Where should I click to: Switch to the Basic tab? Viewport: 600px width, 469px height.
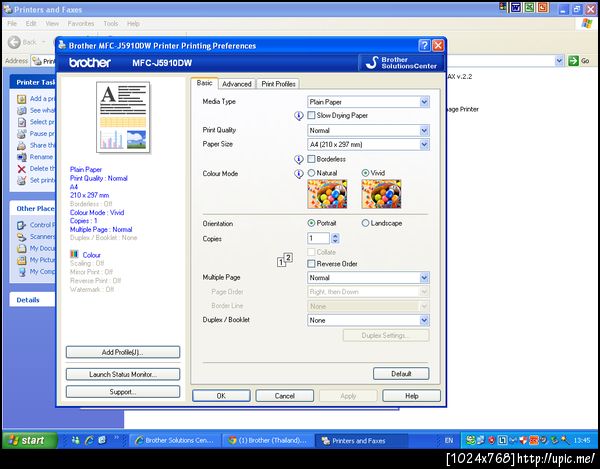click(x=204, y=83)
